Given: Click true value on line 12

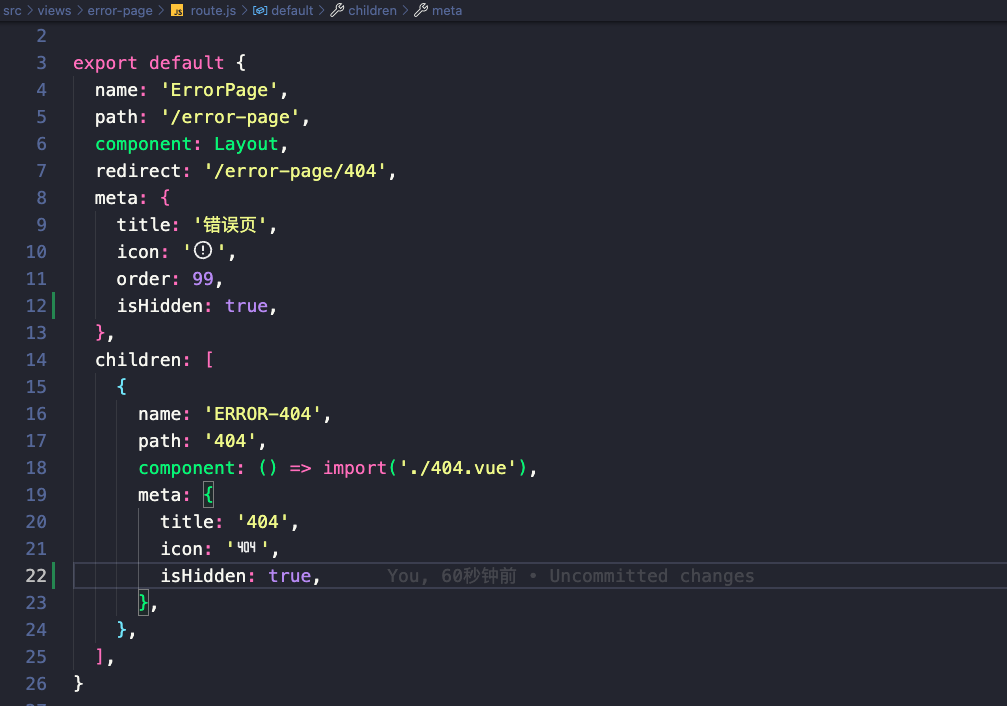Looking at the screenshot, I should point(246,306).
